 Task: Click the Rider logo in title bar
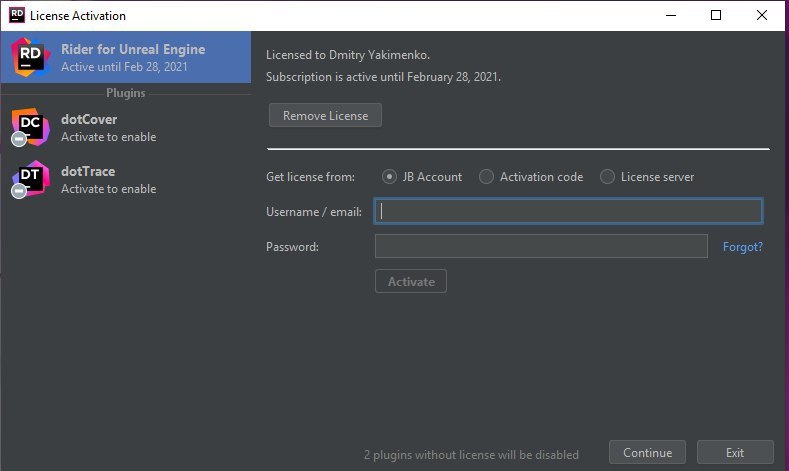point(17,15)
